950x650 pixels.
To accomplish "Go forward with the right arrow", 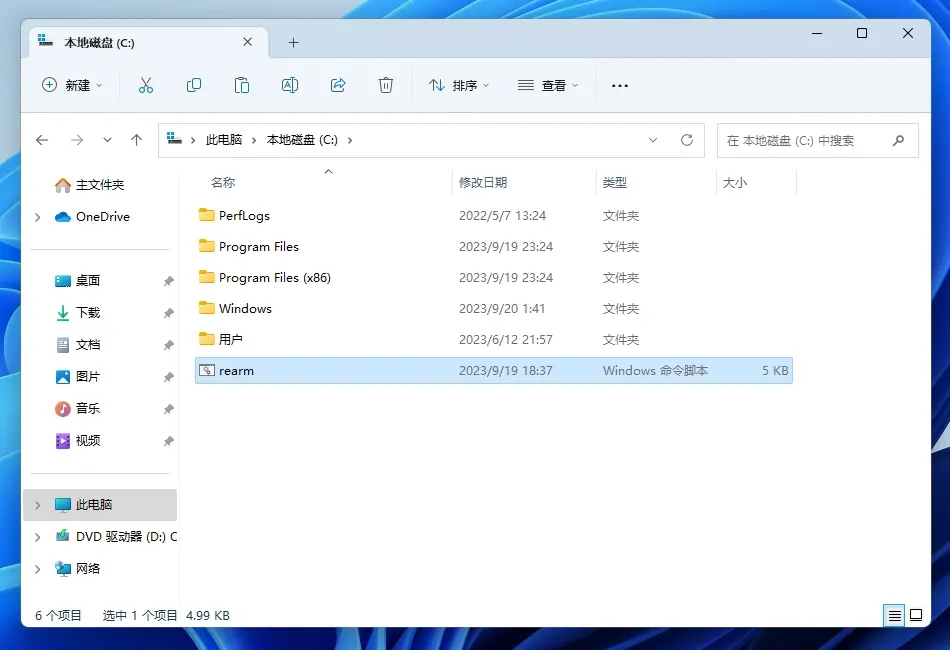I will [x=77, y=141].
